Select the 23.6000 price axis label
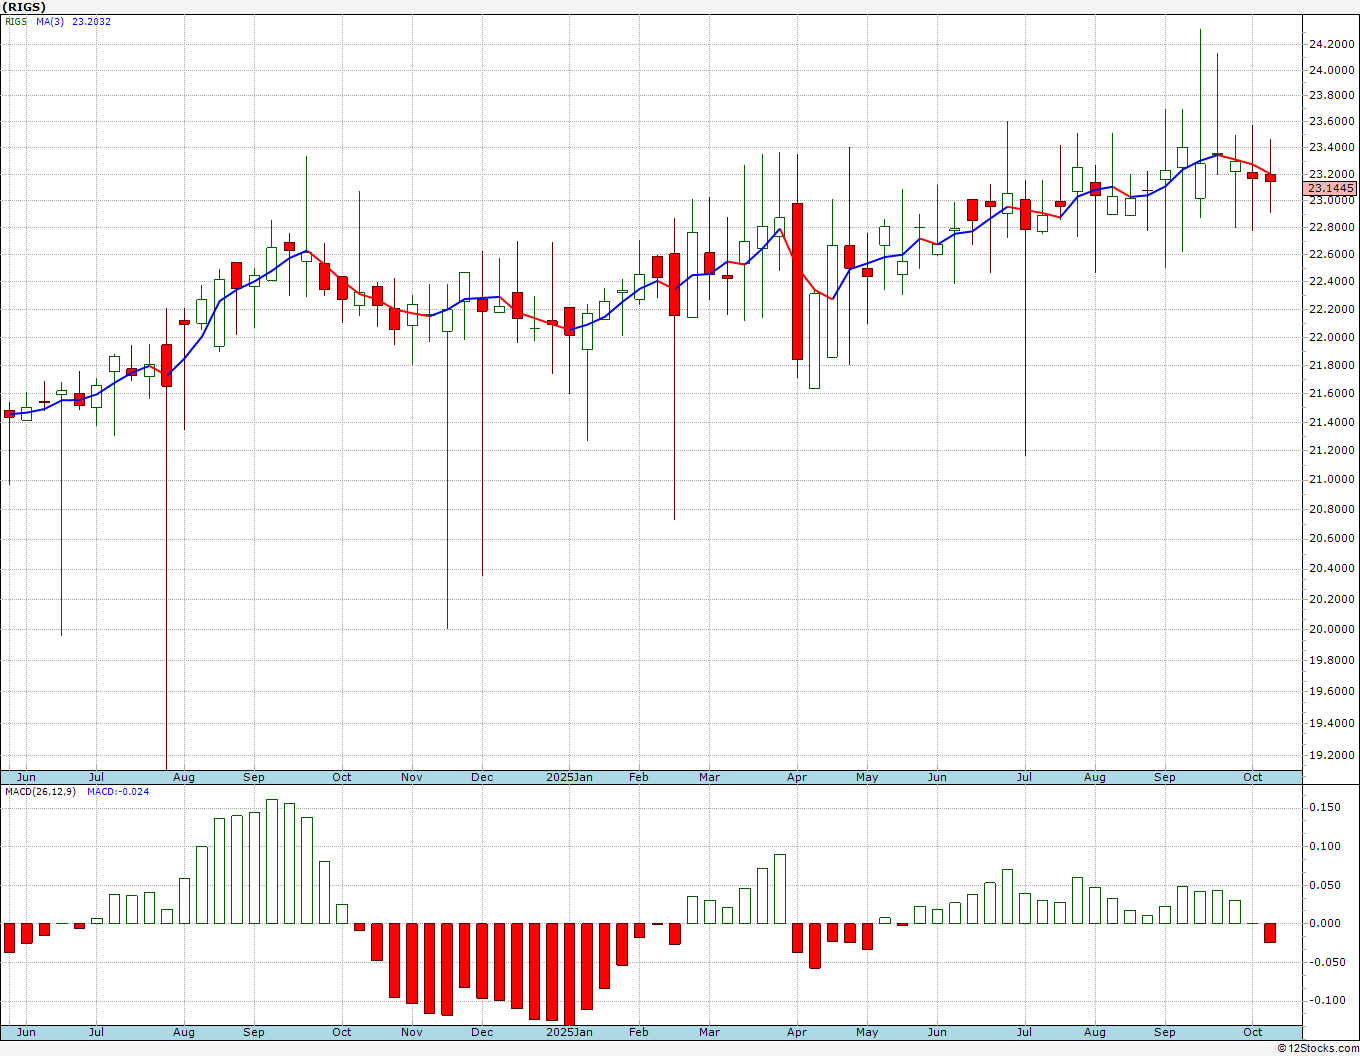The height and width of the screenshot is (1056, 1360). [x=1330, y=122]
